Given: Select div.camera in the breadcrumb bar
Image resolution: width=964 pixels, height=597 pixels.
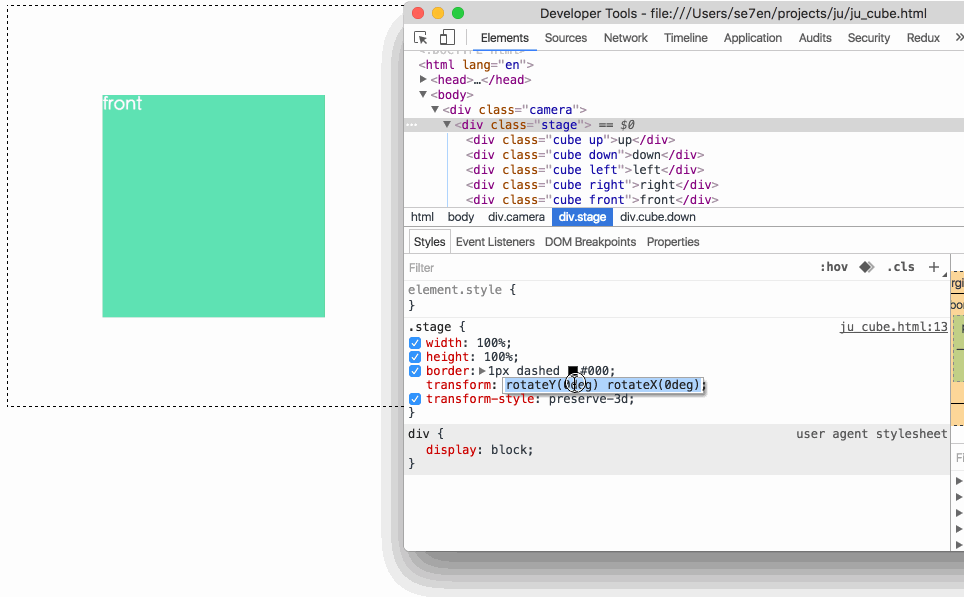Looking at the screenshot, I should 516,217.
